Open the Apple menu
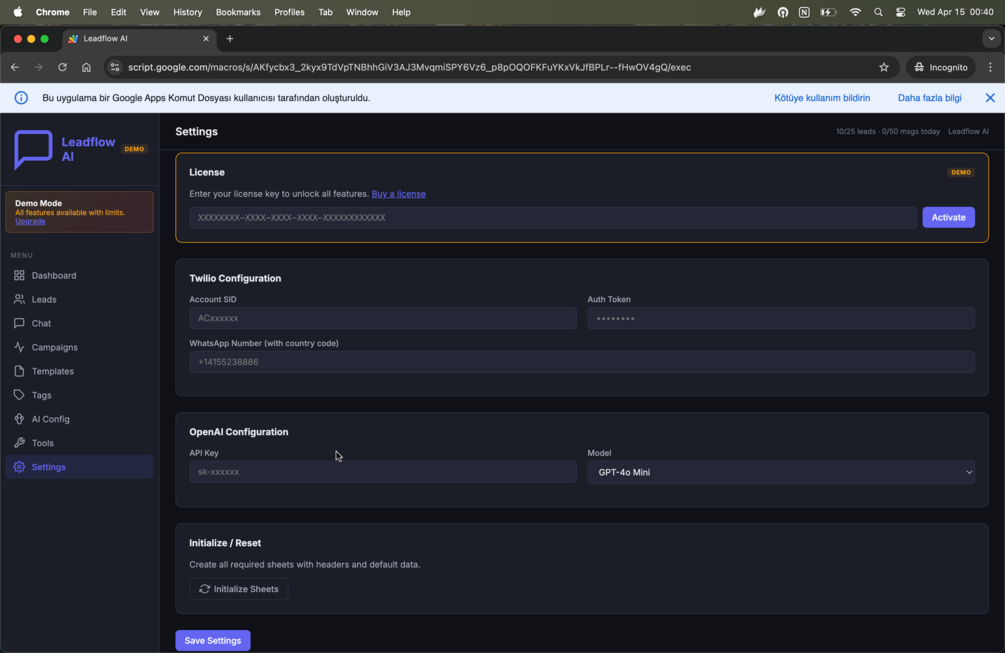 [x=18, y=12]
